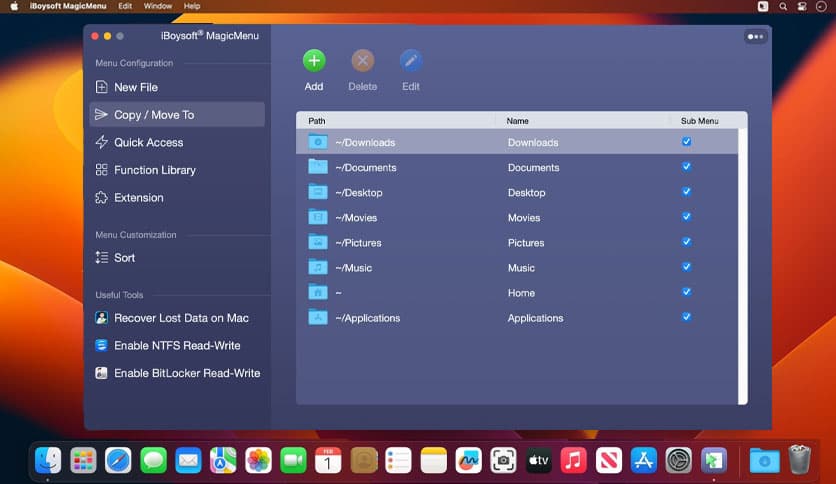Open Music app from the Dock
The width and height of the screenshot is (836, 484).
[574, 460]
